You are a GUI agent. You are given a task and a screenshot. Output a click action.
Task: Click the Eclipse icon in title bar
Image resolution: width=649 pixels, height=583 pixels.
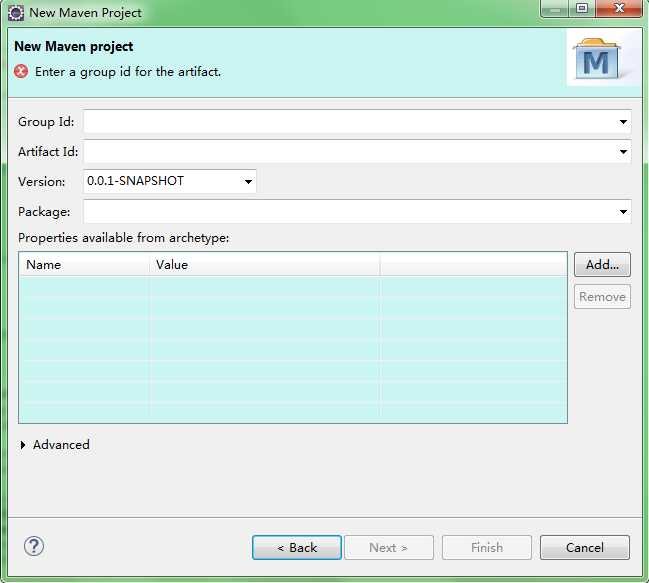click(x=16, y=12)
